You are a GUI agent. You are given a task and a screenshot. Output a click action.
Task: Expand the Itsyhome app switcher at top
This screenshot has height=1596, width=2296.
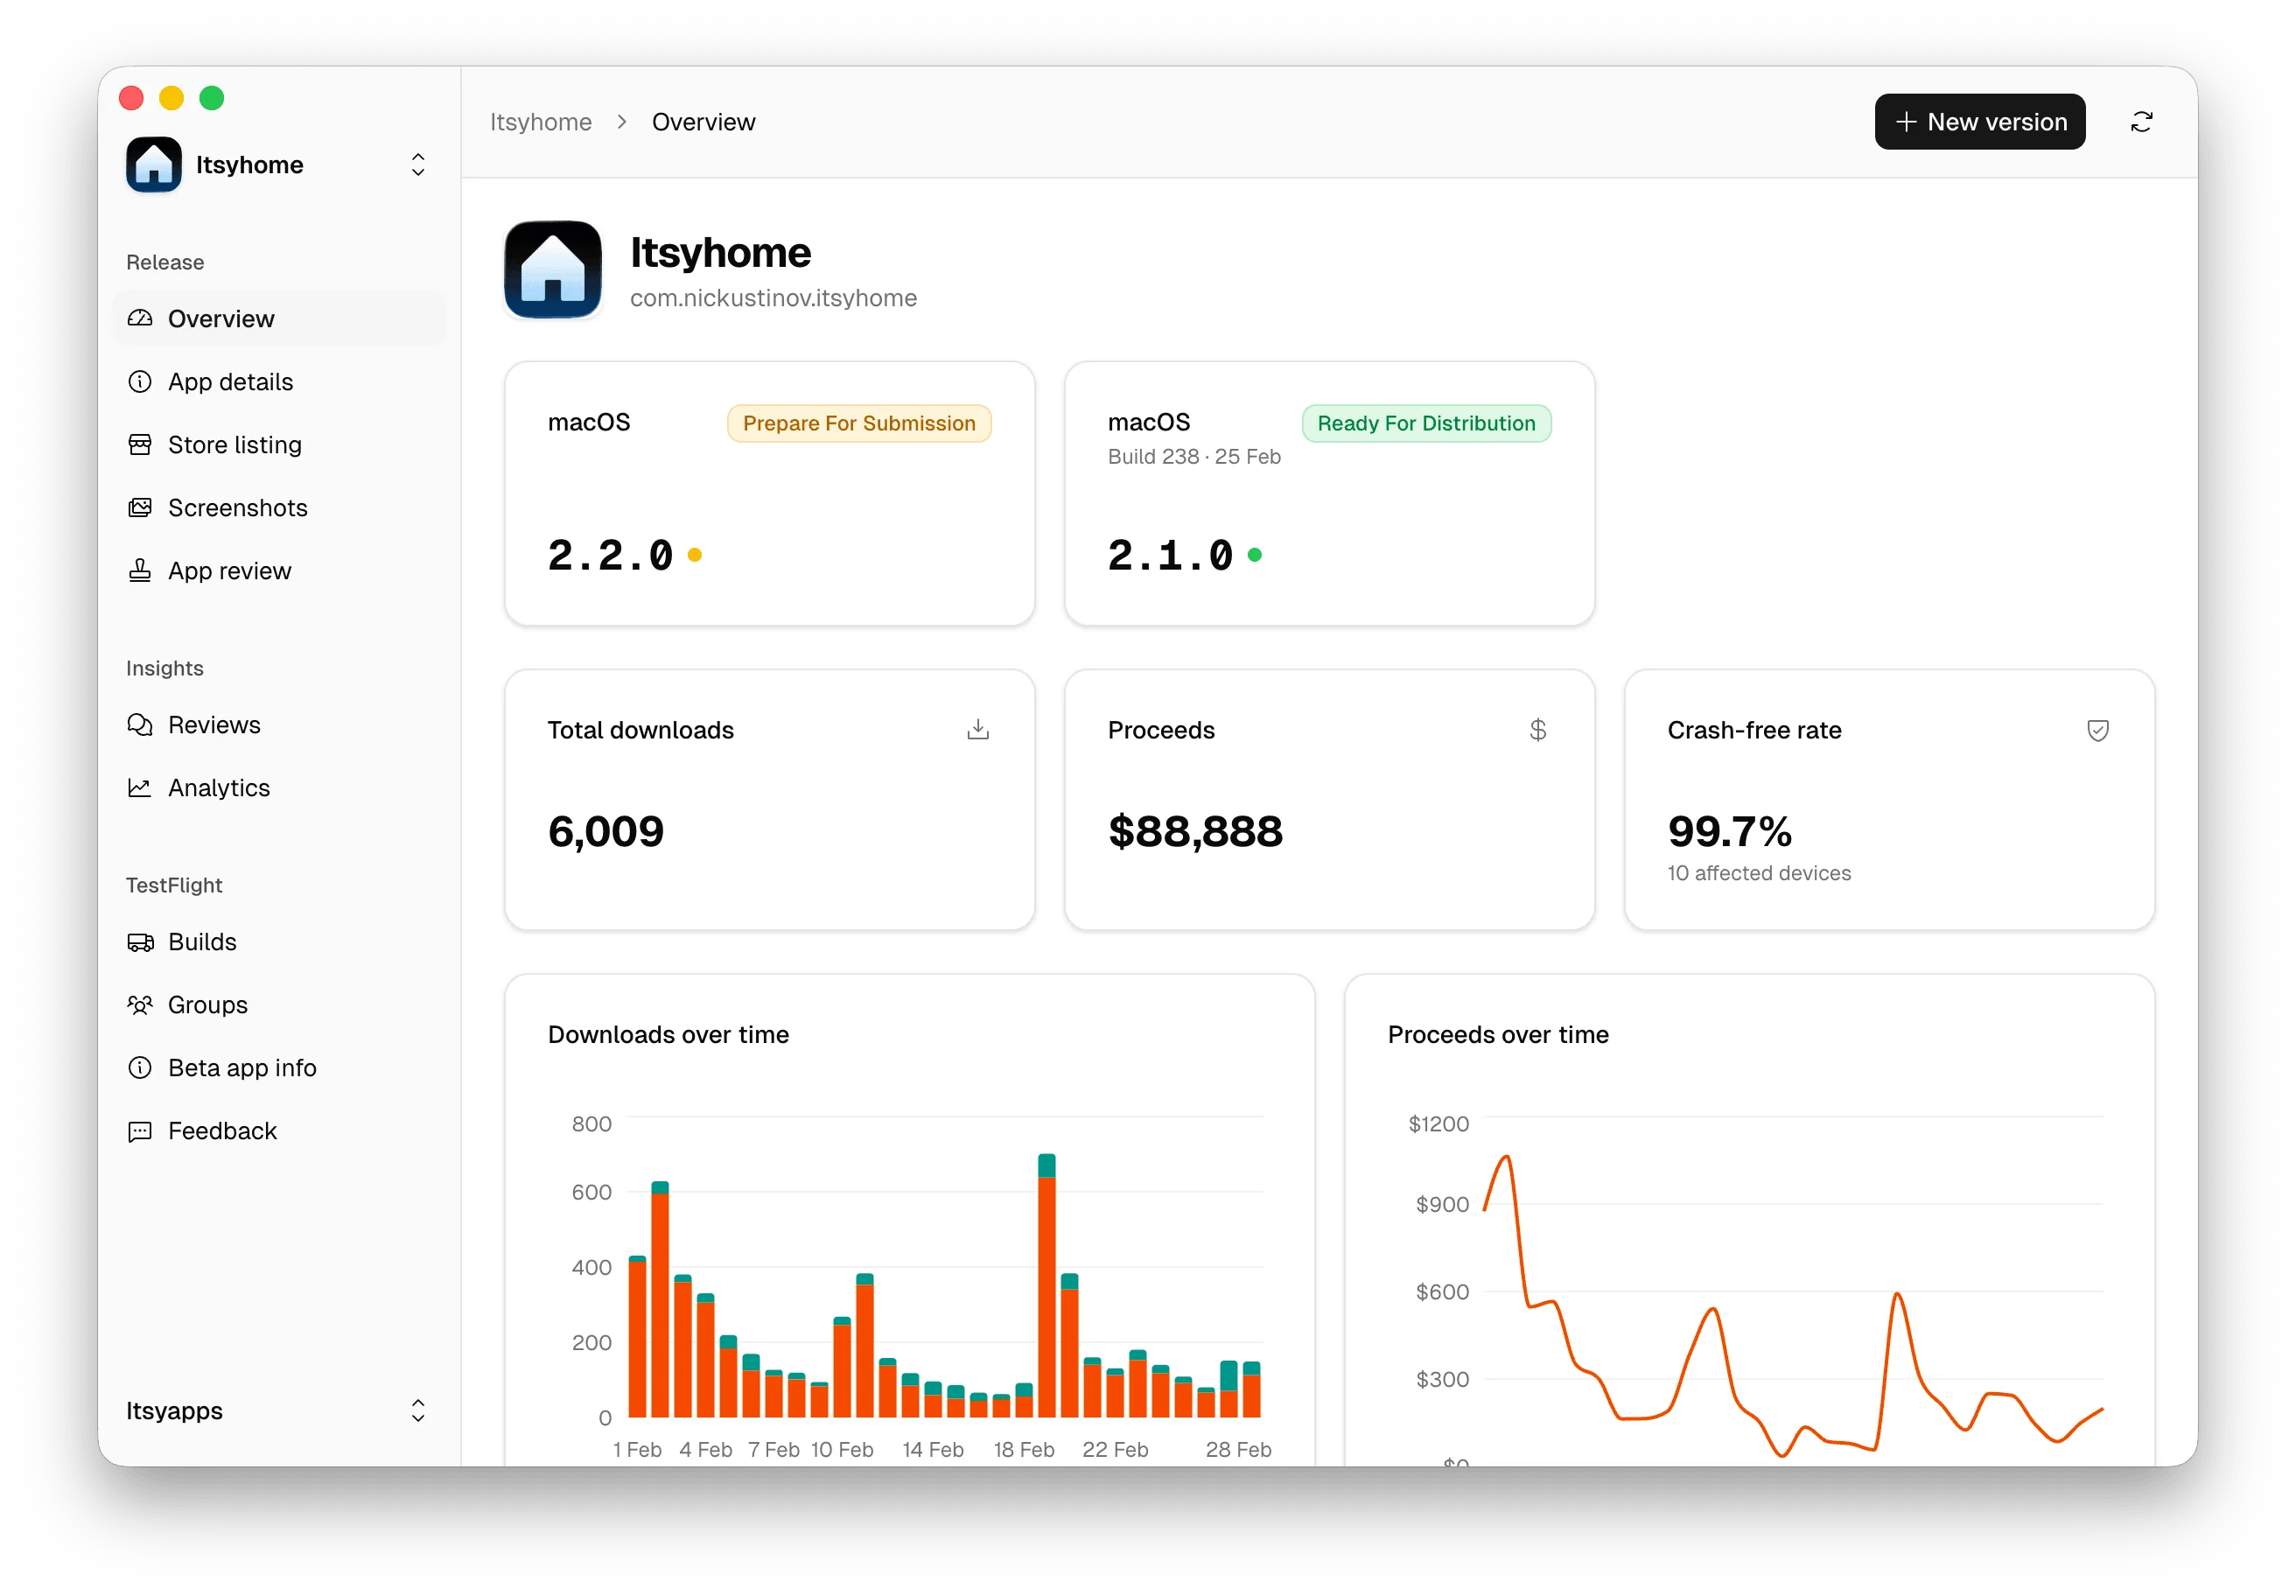pos(418,164)
